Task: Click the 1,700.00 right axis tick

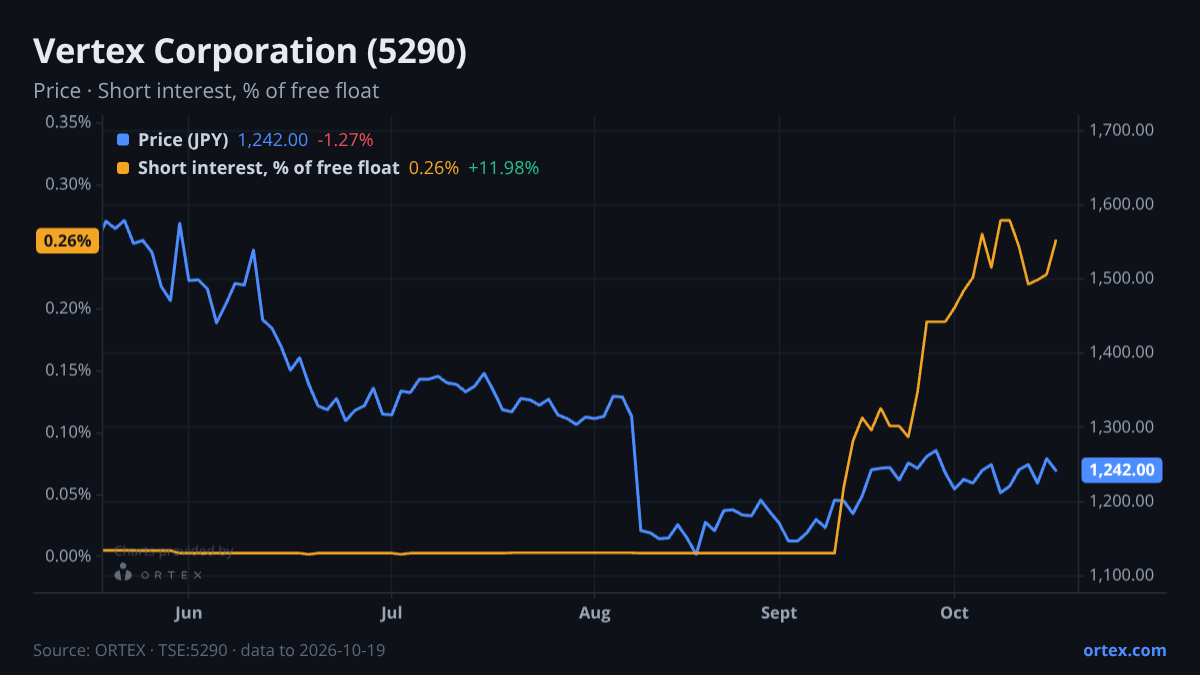Action: (x=1122, y=130)
